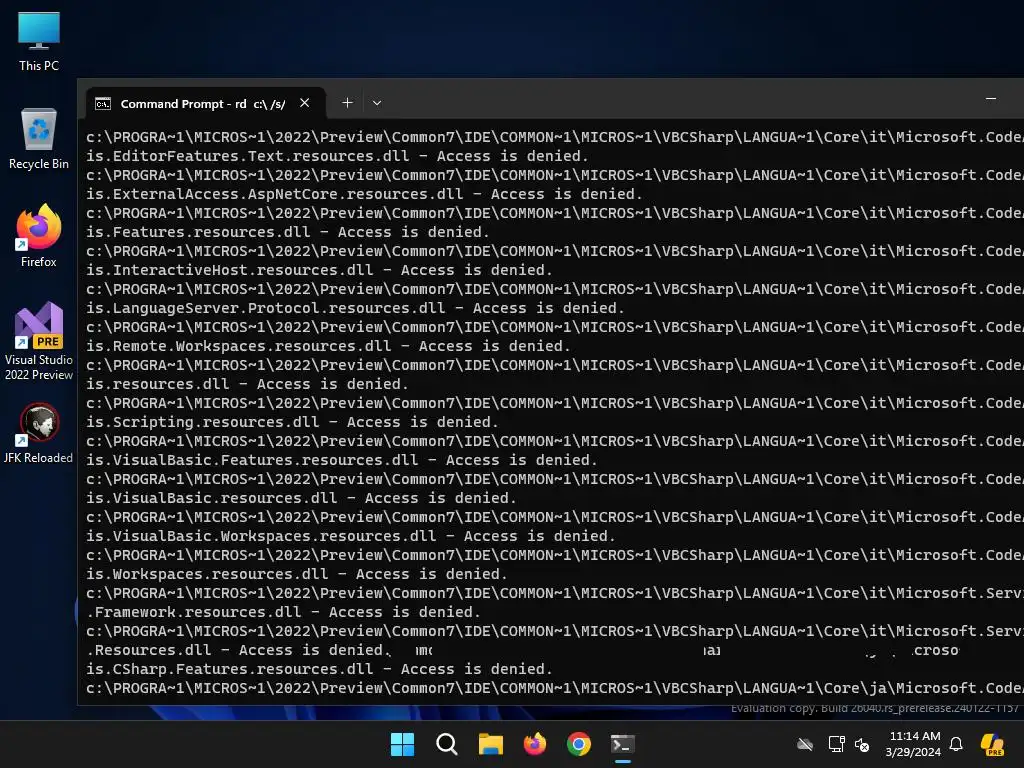Minimize the terminal window
Viewport: 1024px width, 768px height.
coord(991,99)
